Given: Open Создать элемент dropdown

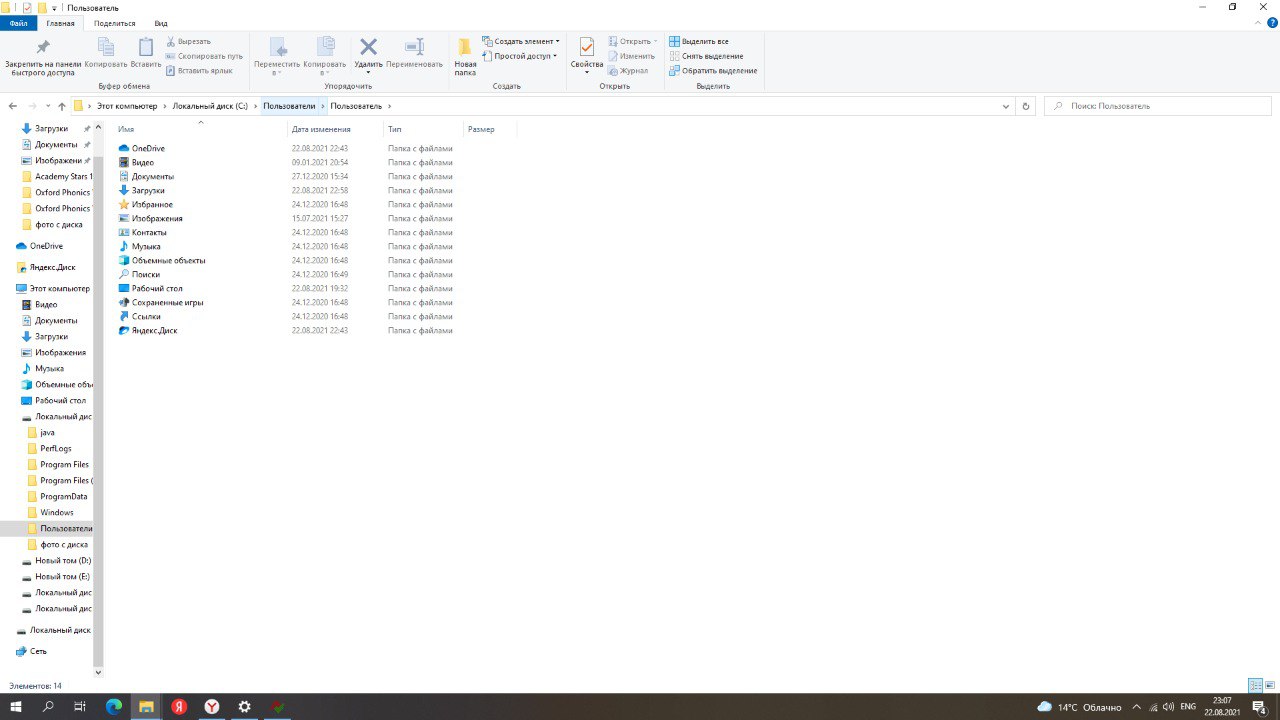Looking at the screenshot, I should pyautogui.click(x=521, y=41).
